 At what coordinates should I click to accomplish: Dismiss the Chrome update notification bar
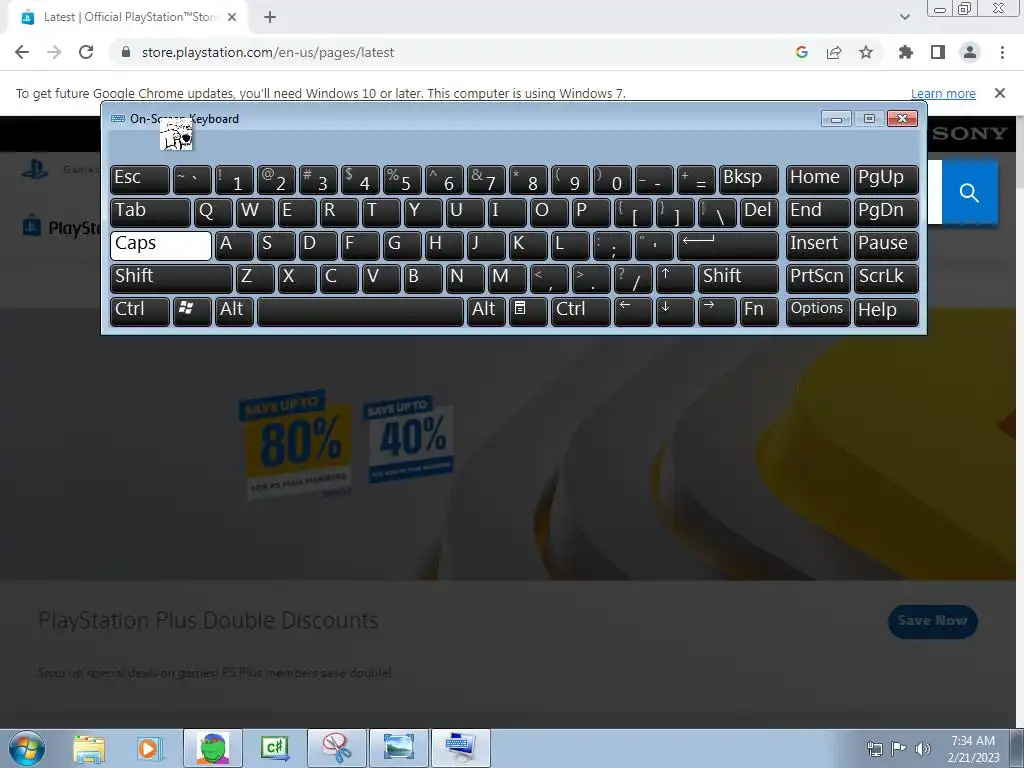point(999,93)
